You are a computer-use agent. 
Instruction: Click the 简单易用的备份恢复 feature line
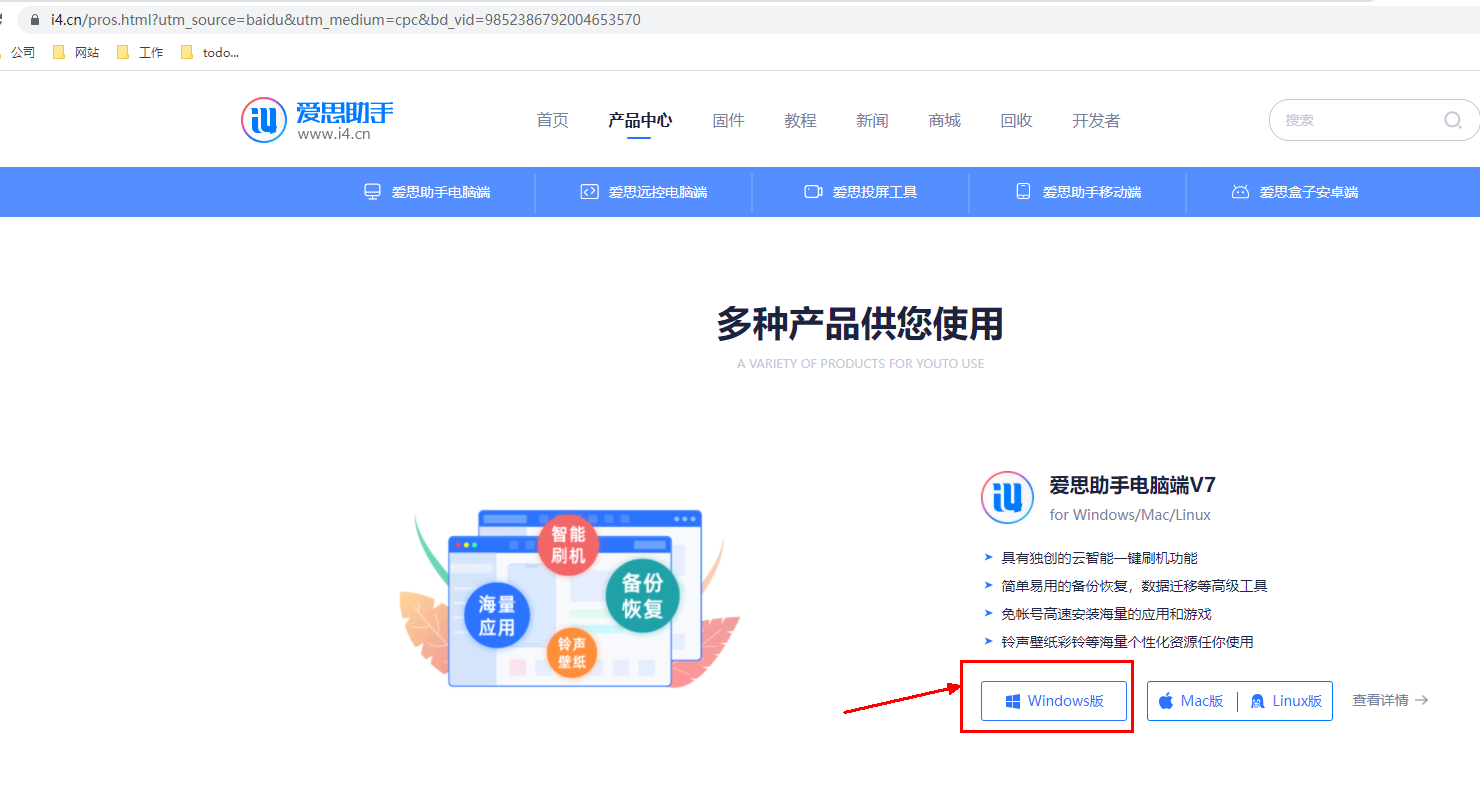click(1134, 586)
